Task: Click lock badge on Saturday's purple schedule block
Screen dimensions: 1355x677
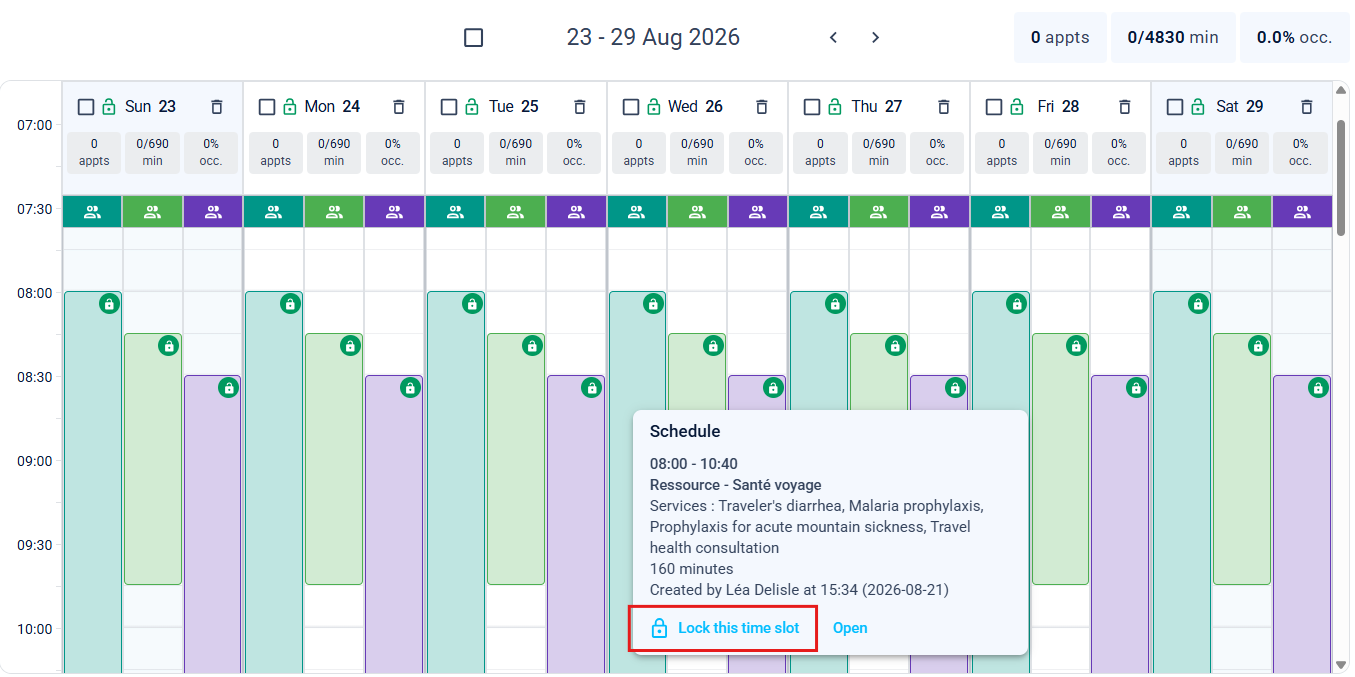Action: click(1319, 388)
